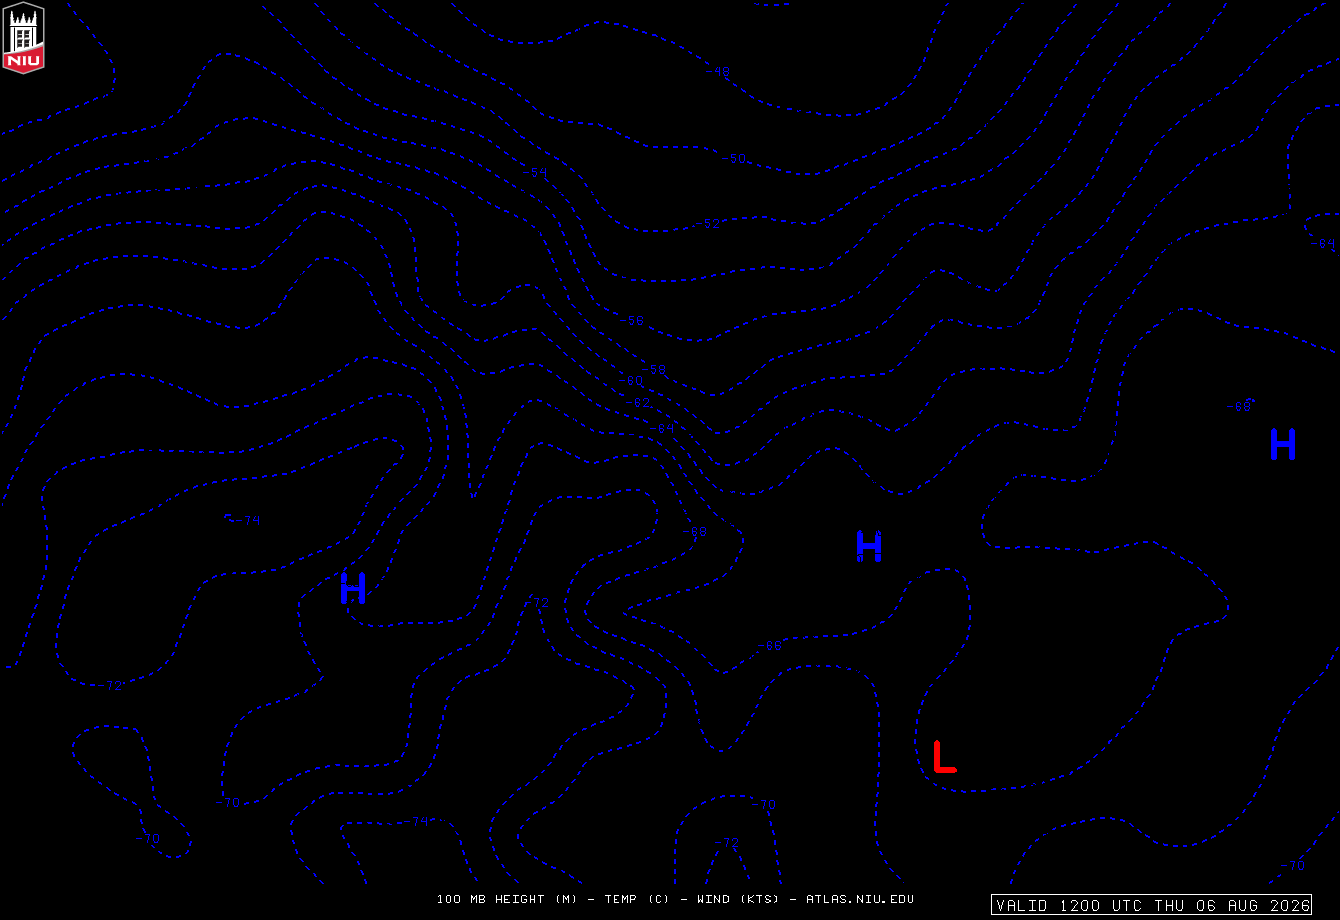This screenshot has width=1340, height=920.
Task: Click the valid time stamp box
Action: [1153, 905]
